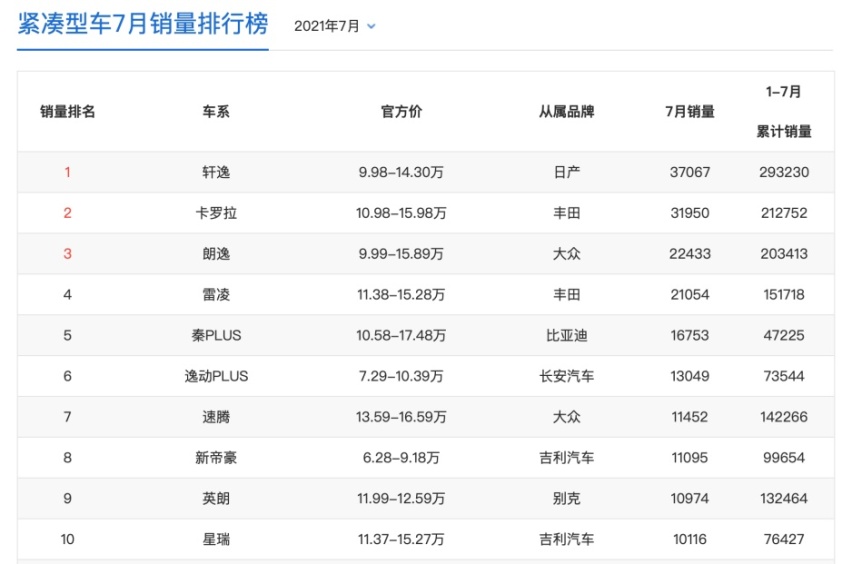Image resolution: width=852 pixels, height=564 pixels.
Task: Select price 9.98-14.30万
Action: 401,172
